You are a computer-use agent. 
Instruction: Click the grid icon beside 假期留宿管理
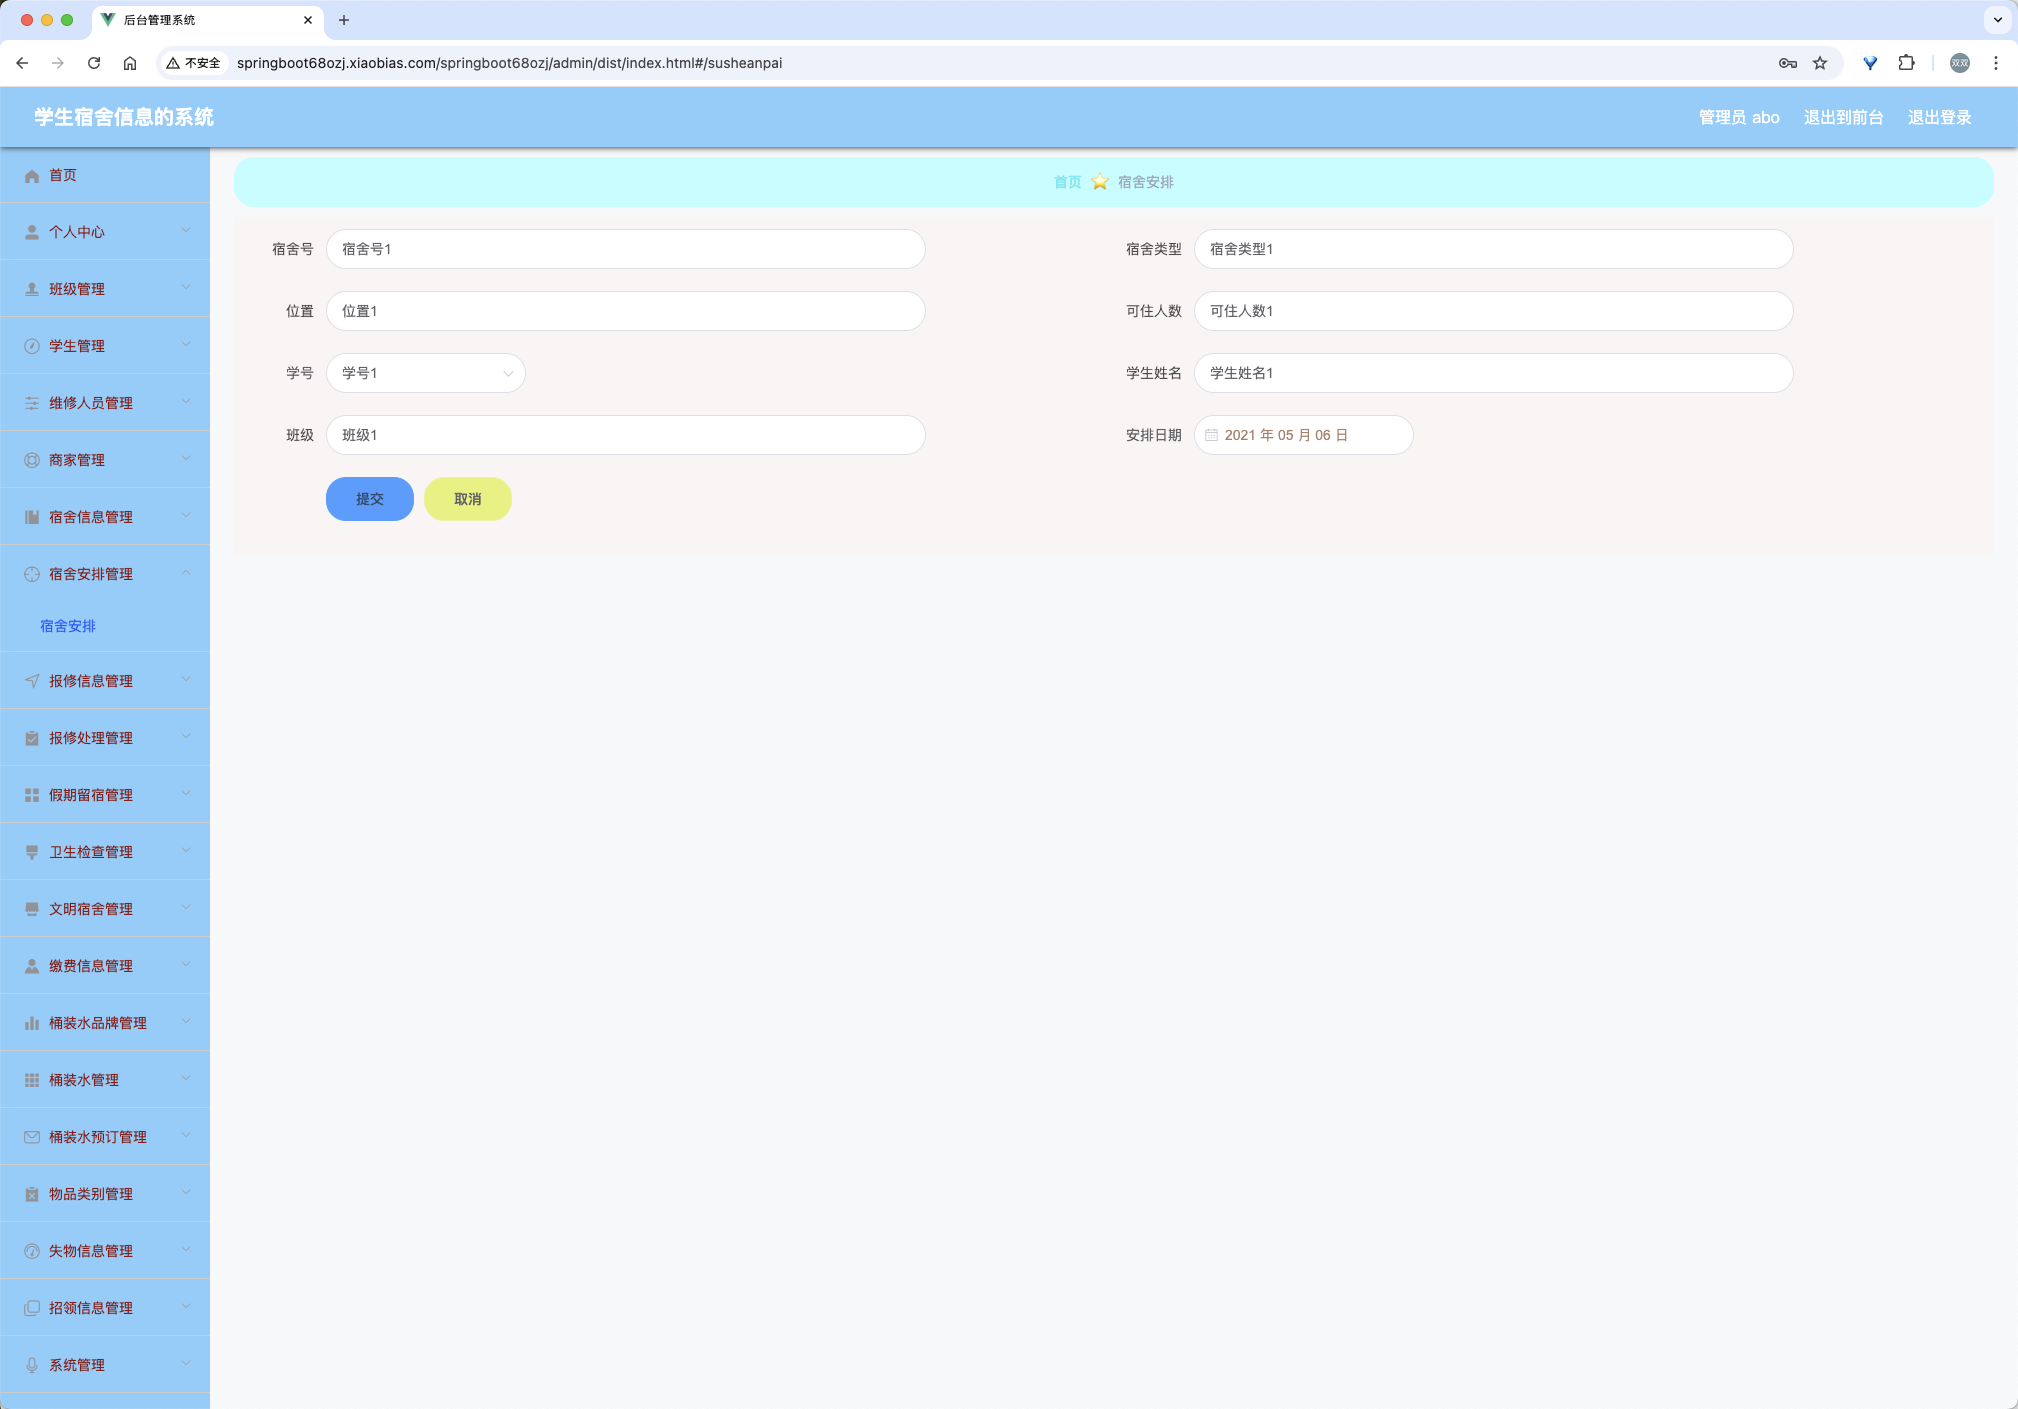click(32, 796)
